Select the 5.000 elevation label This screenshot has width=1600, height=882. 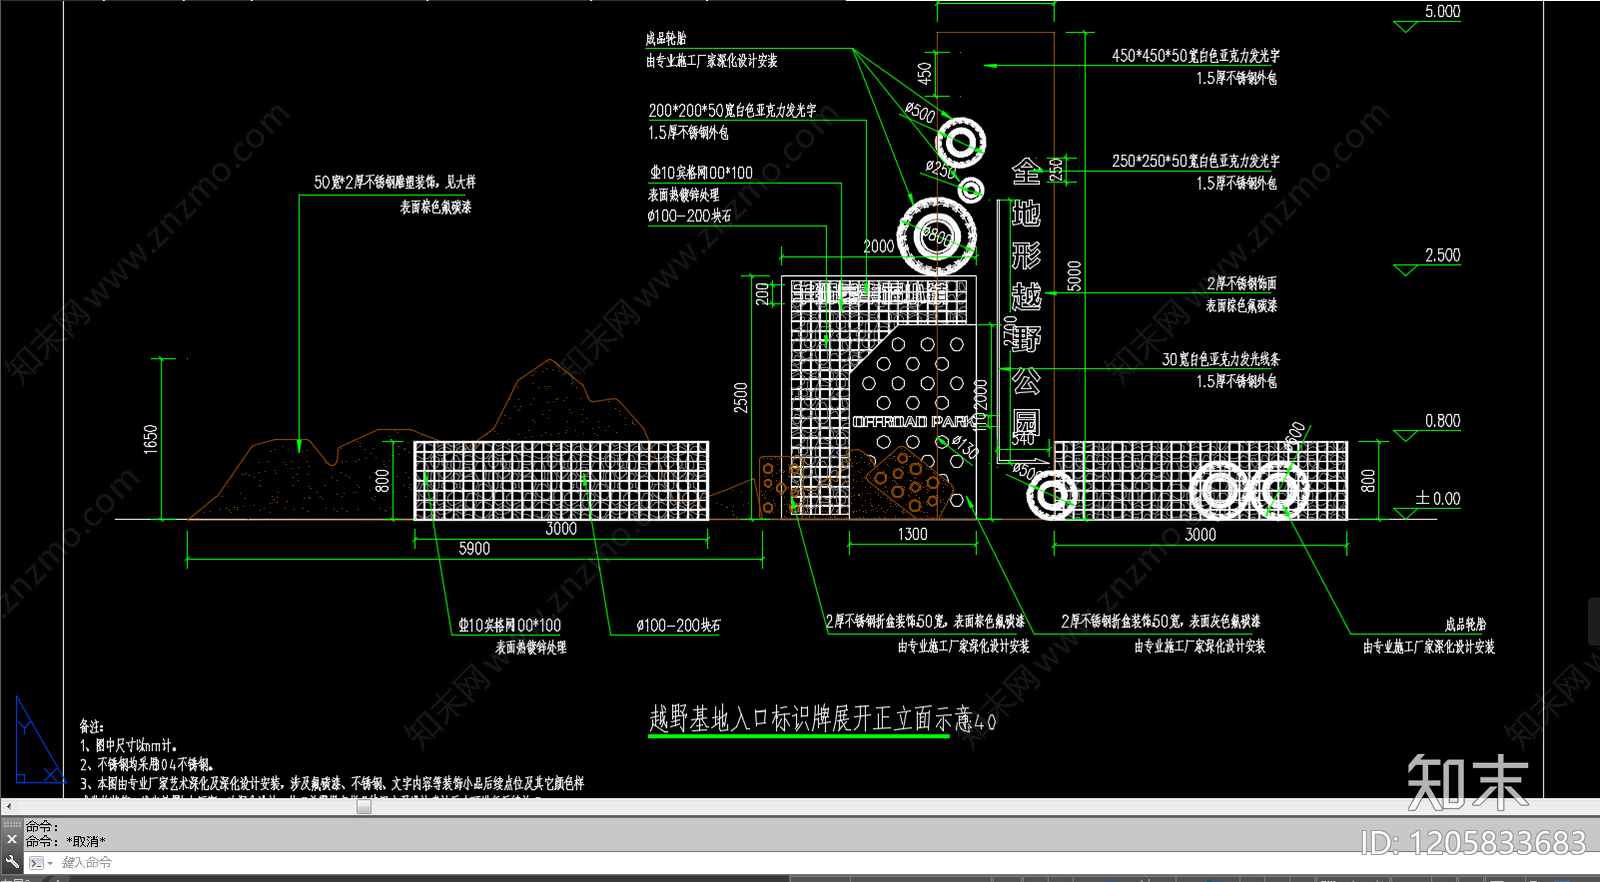[x=1442, y=12]
